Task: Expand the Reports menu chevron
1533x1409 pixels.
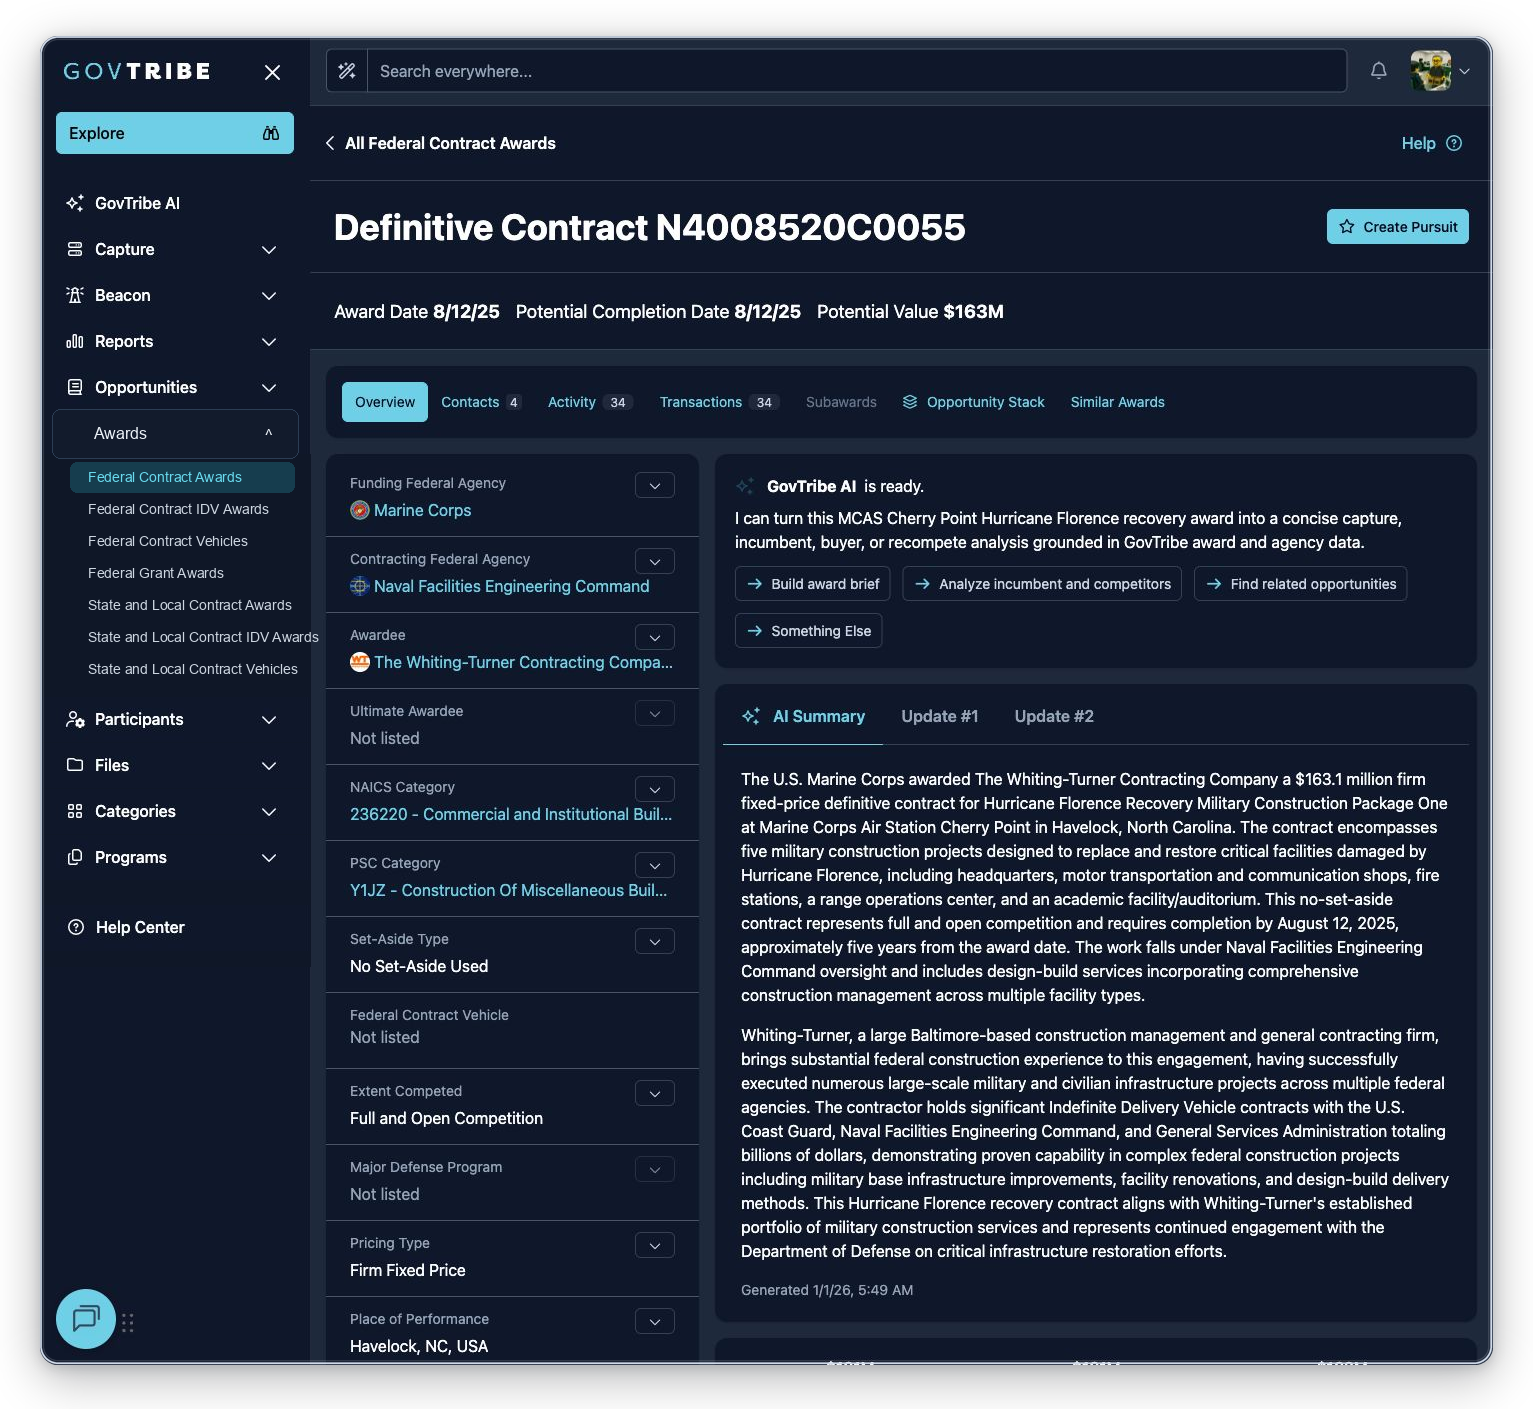Action: pyautogui.click(x=269, y=341)
